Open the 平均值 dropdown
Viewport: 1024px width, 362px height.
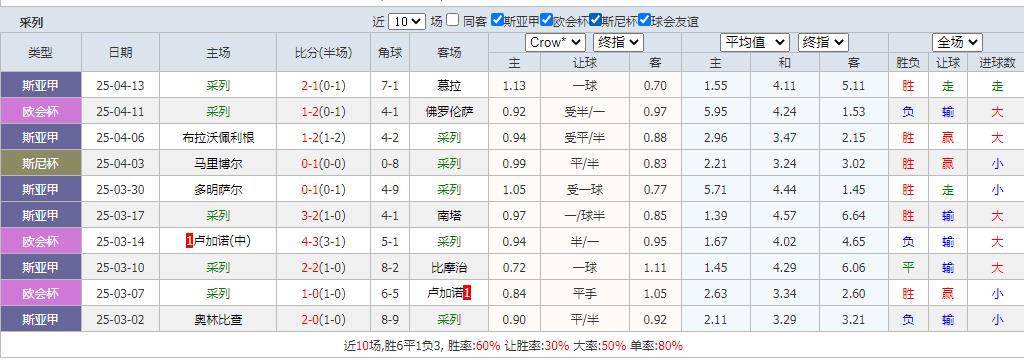click(x=755, y=43)
